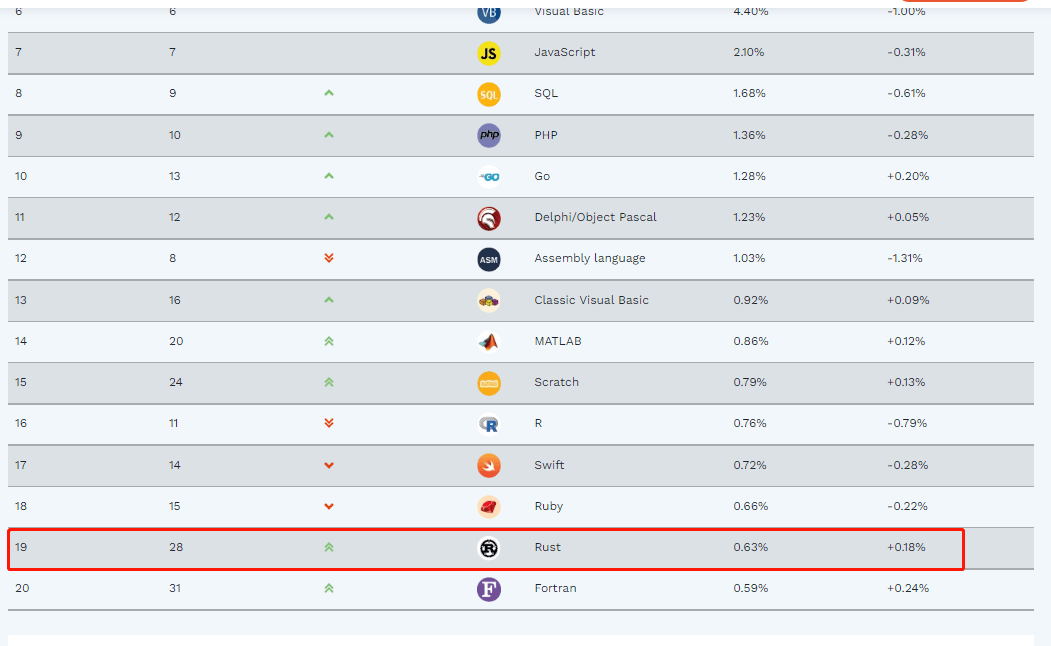Click the purple Fortran F icon
This screenshot has width=1051, height=646.
(x=489, y=589)
